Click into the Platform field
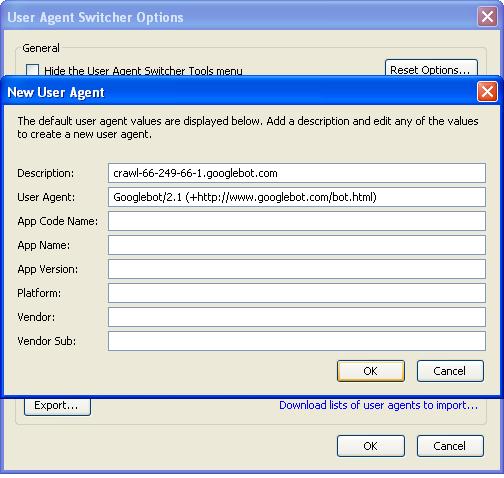The image size is (504, 478). click(297, 293)
